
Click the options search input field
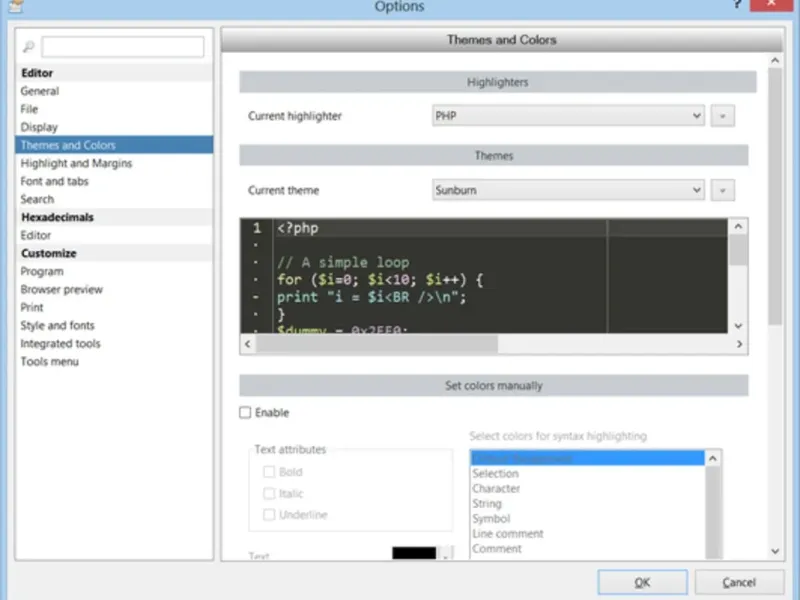pyautogui.click(x=123, y=47)
